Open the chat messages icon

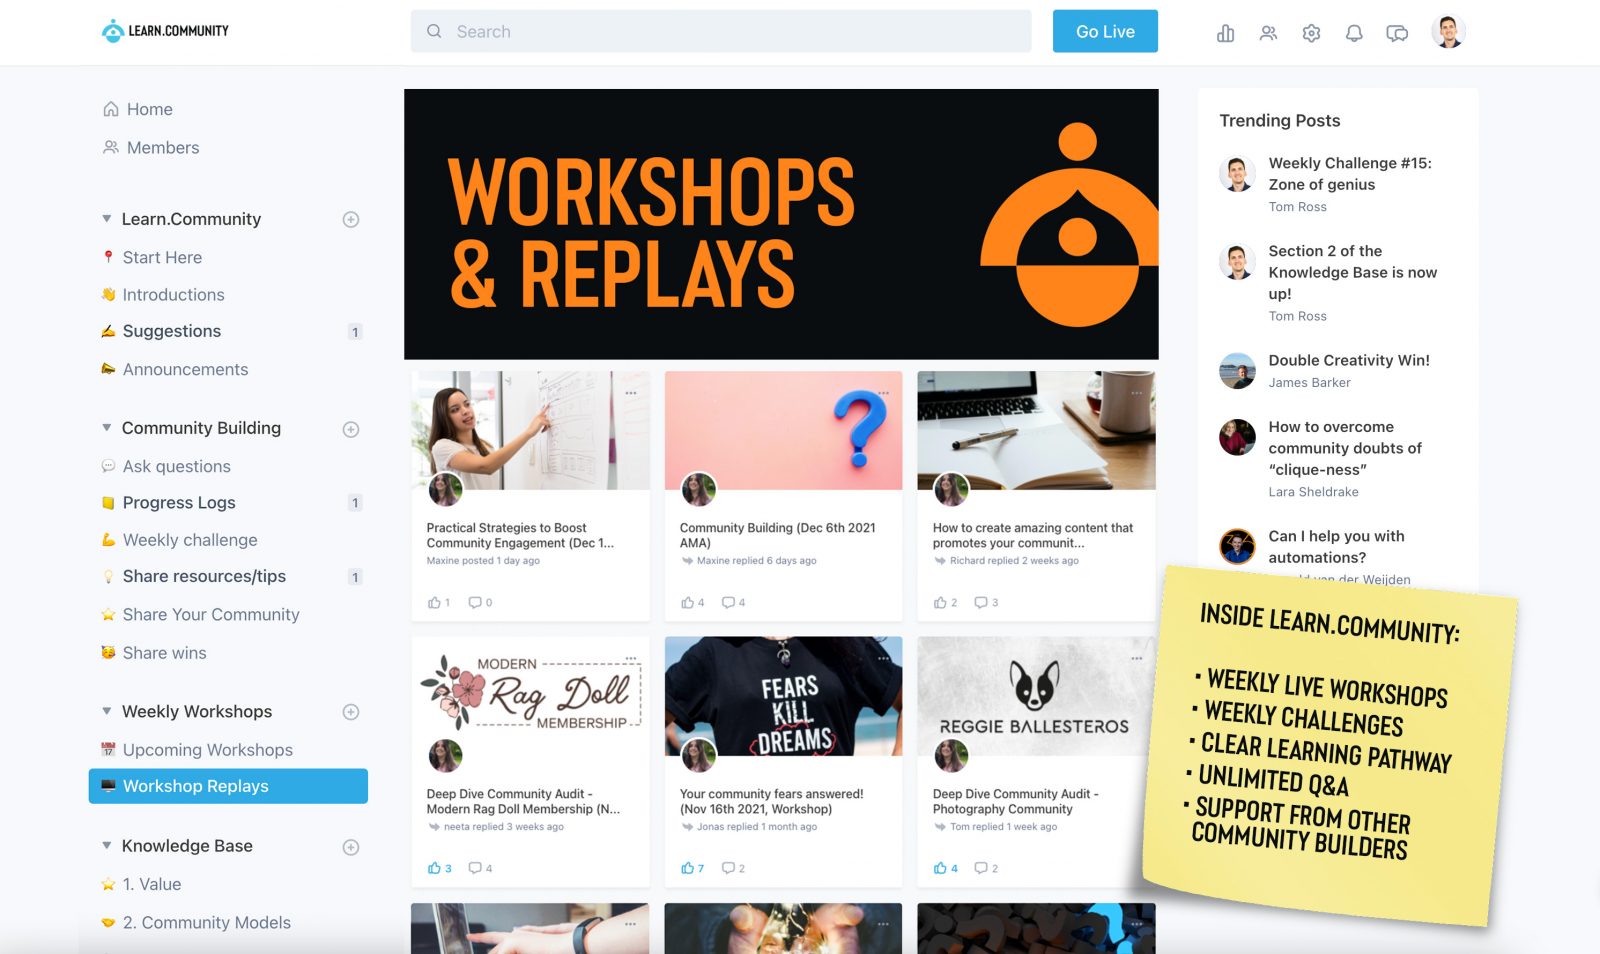click(x=1397, y=33)
